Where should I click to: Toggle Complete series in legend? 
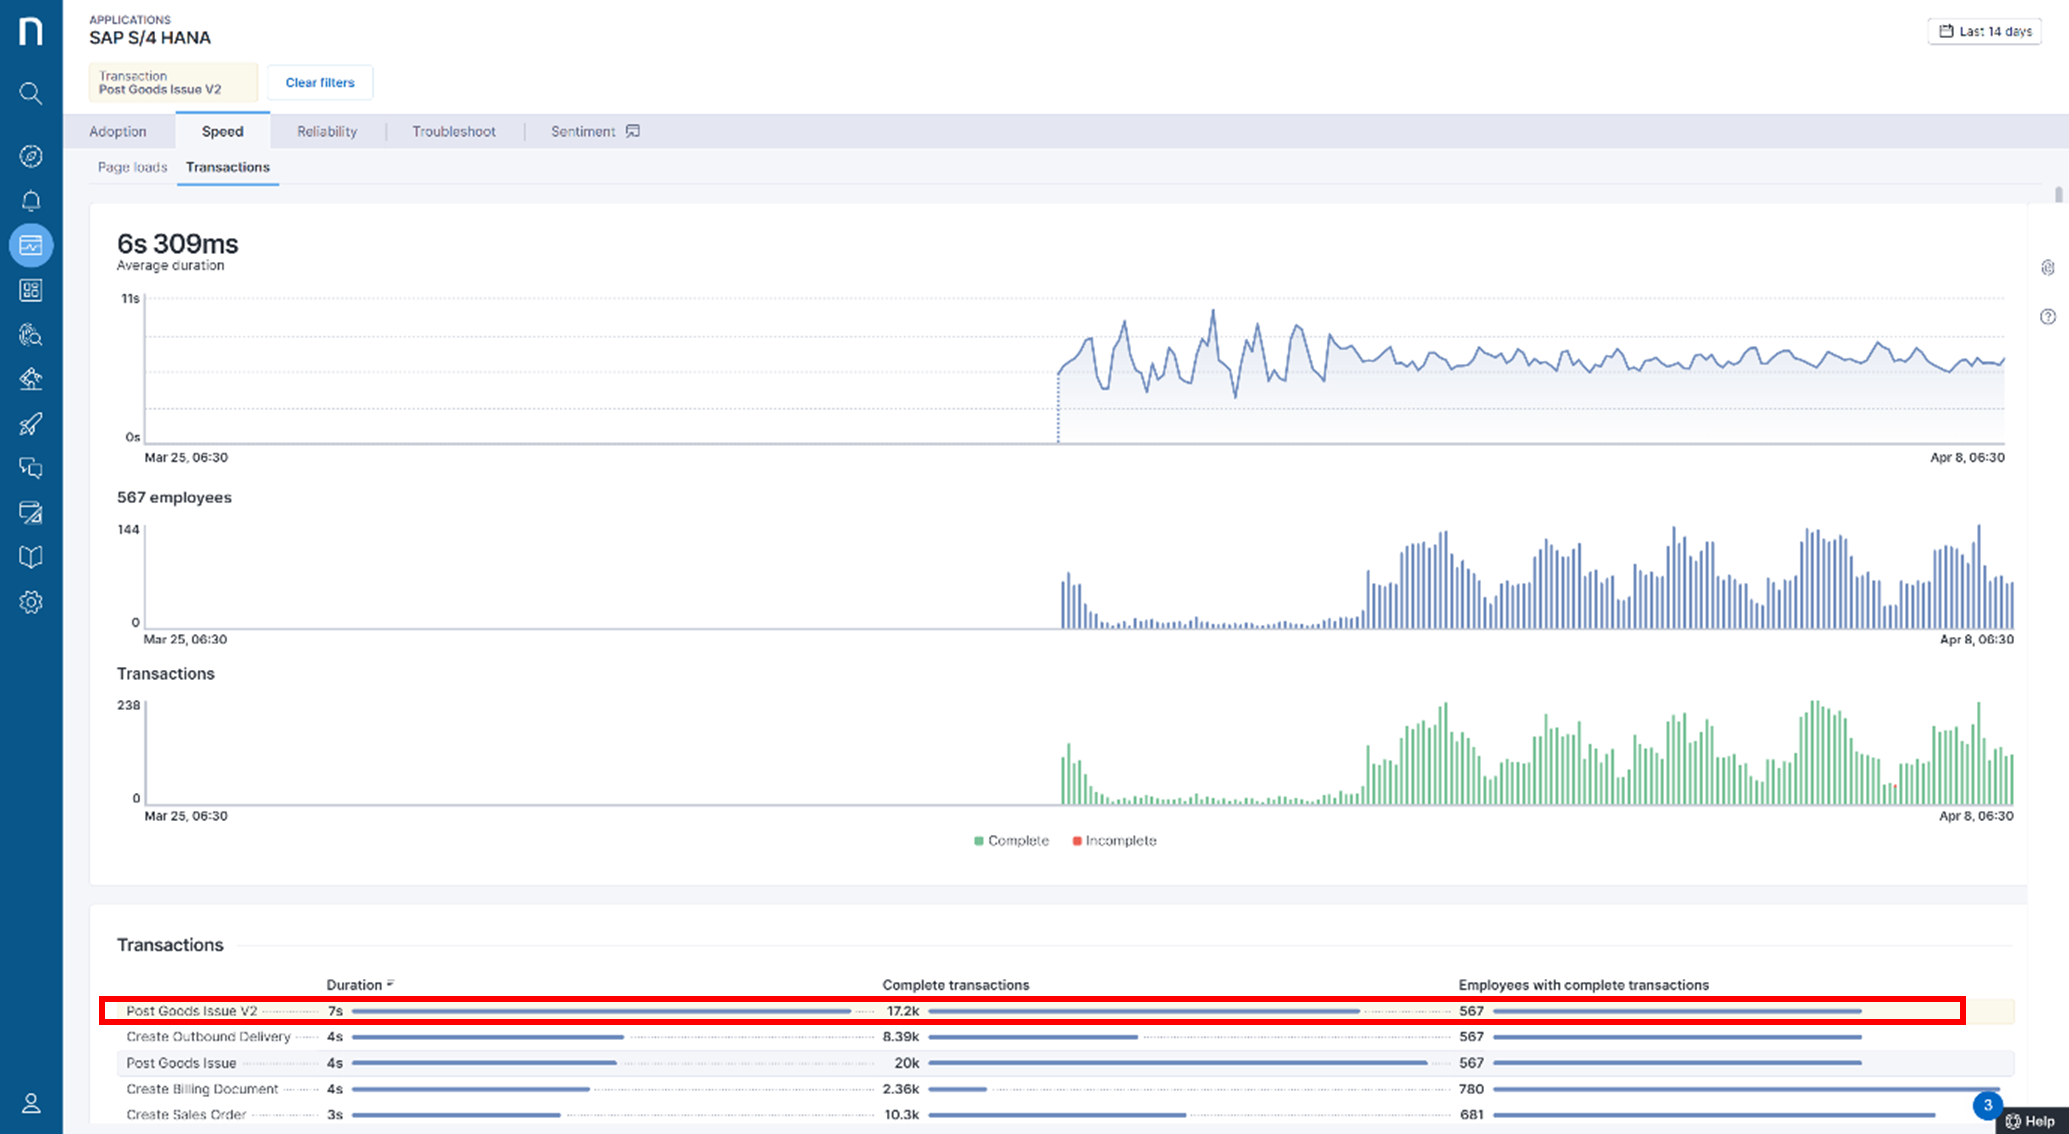click(x=1011, y=841)
